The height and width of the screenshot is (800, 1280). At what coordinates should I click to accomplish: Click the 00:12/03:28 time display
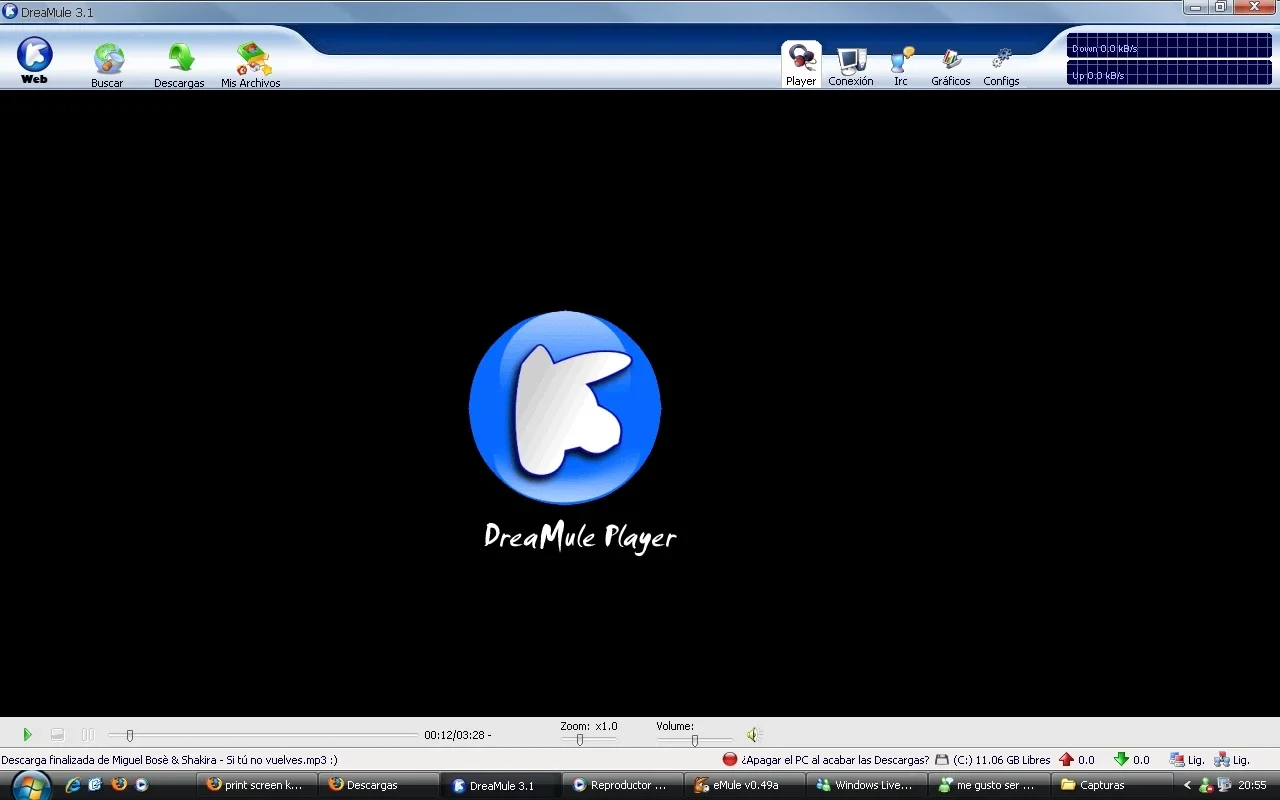457,735
